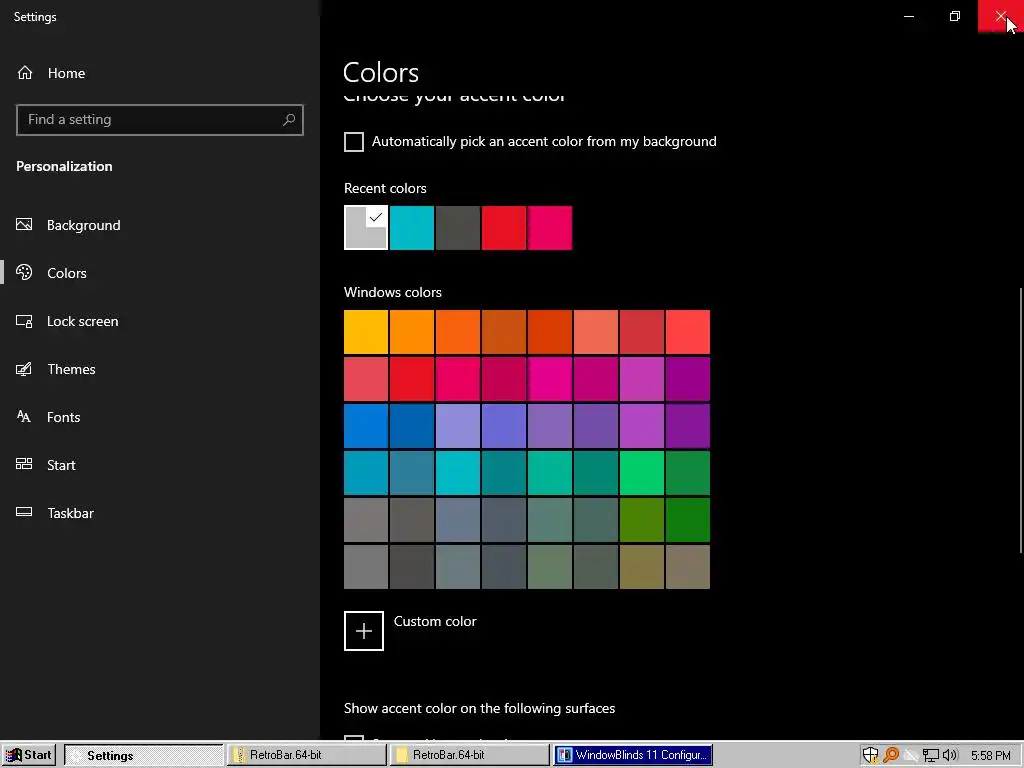This screenshot has height=768, width=1024.
Task: Click the Start tiles icon in sidebar
Action: (x=24, y=464)
